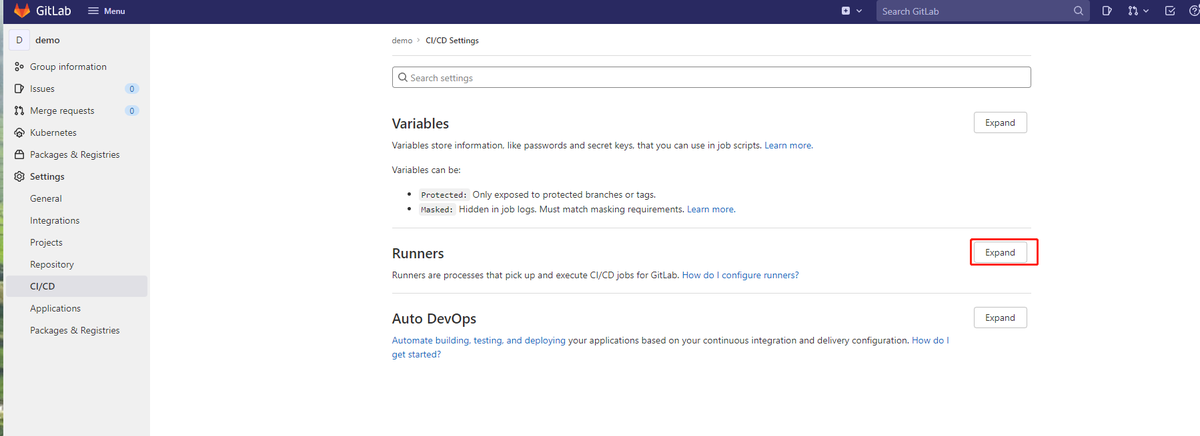
Task: Click the Merge requests sidebar icon
Action: [x=19, y=111]
